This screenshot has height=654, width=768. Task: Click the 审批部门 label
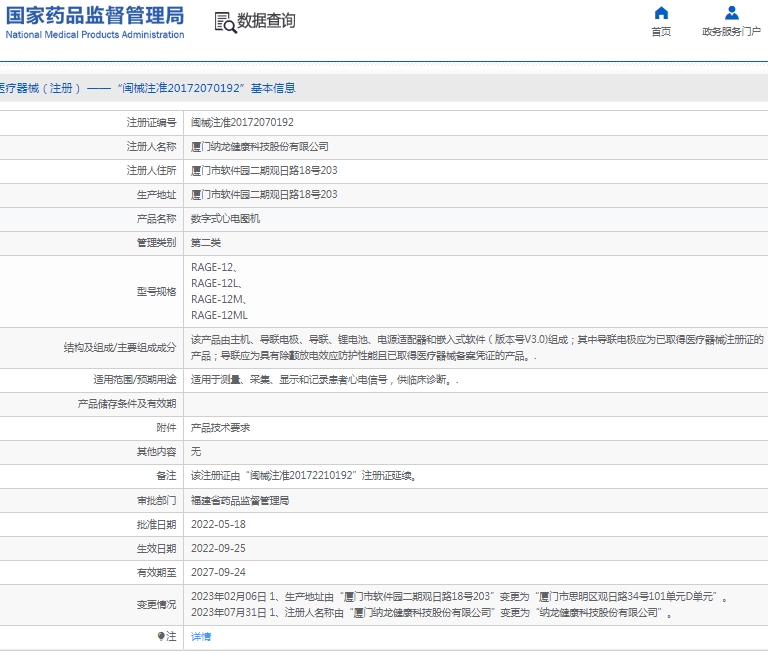coord(156,501)
